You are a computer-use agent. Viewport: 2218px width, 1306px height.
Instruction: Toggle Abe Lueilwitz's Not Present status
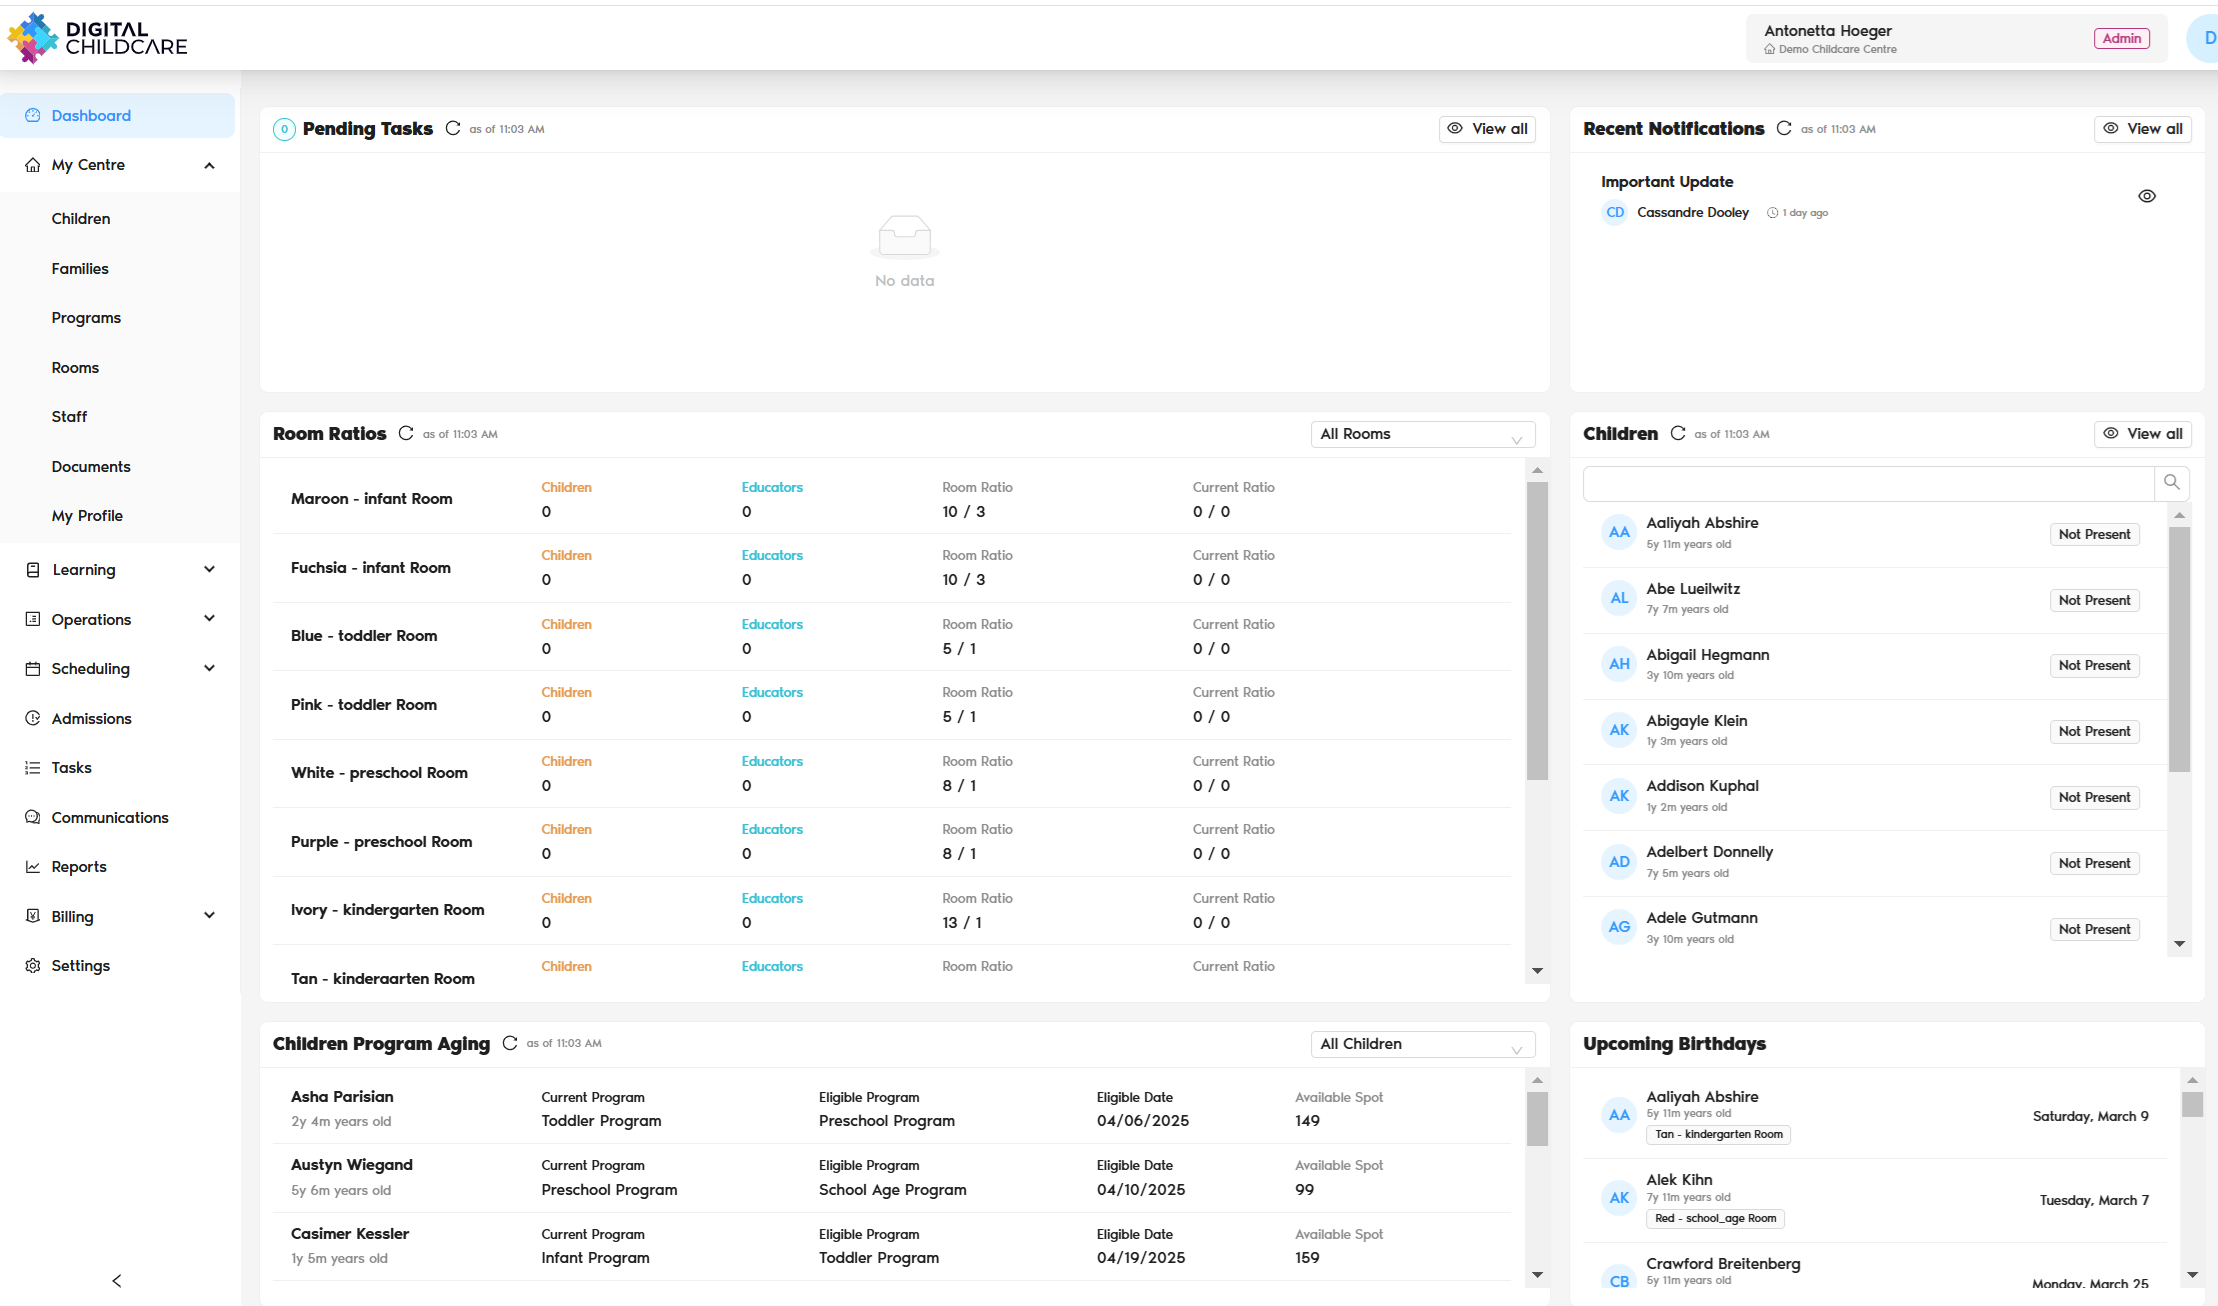(2094, 600)
